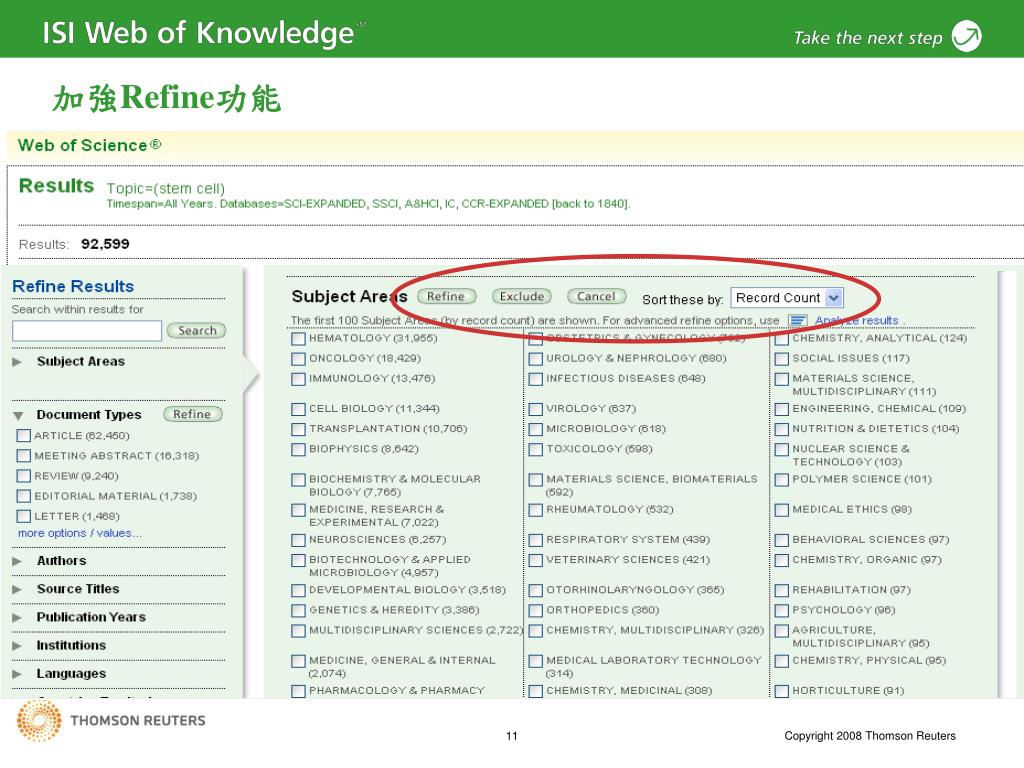Tick the REHABILITATION checkbox

pyautogui.click(x=782, y=590)
